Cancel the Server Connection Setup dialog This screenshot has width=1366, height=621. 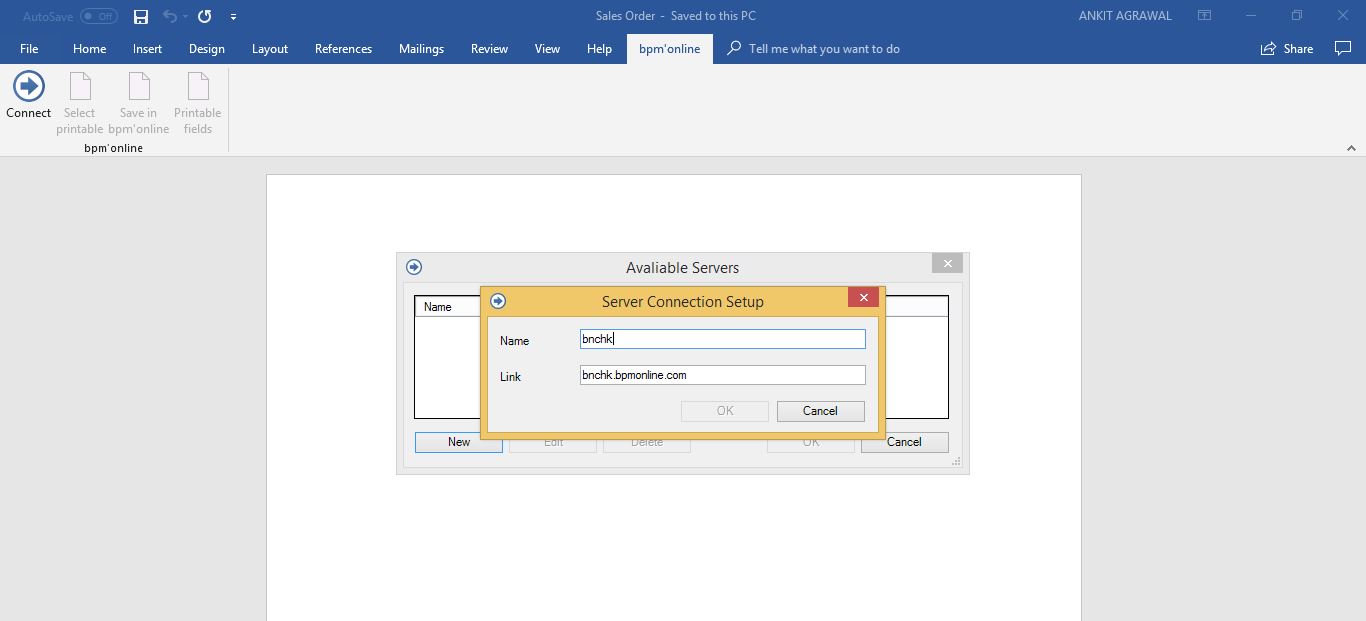(x=820, y=411)
